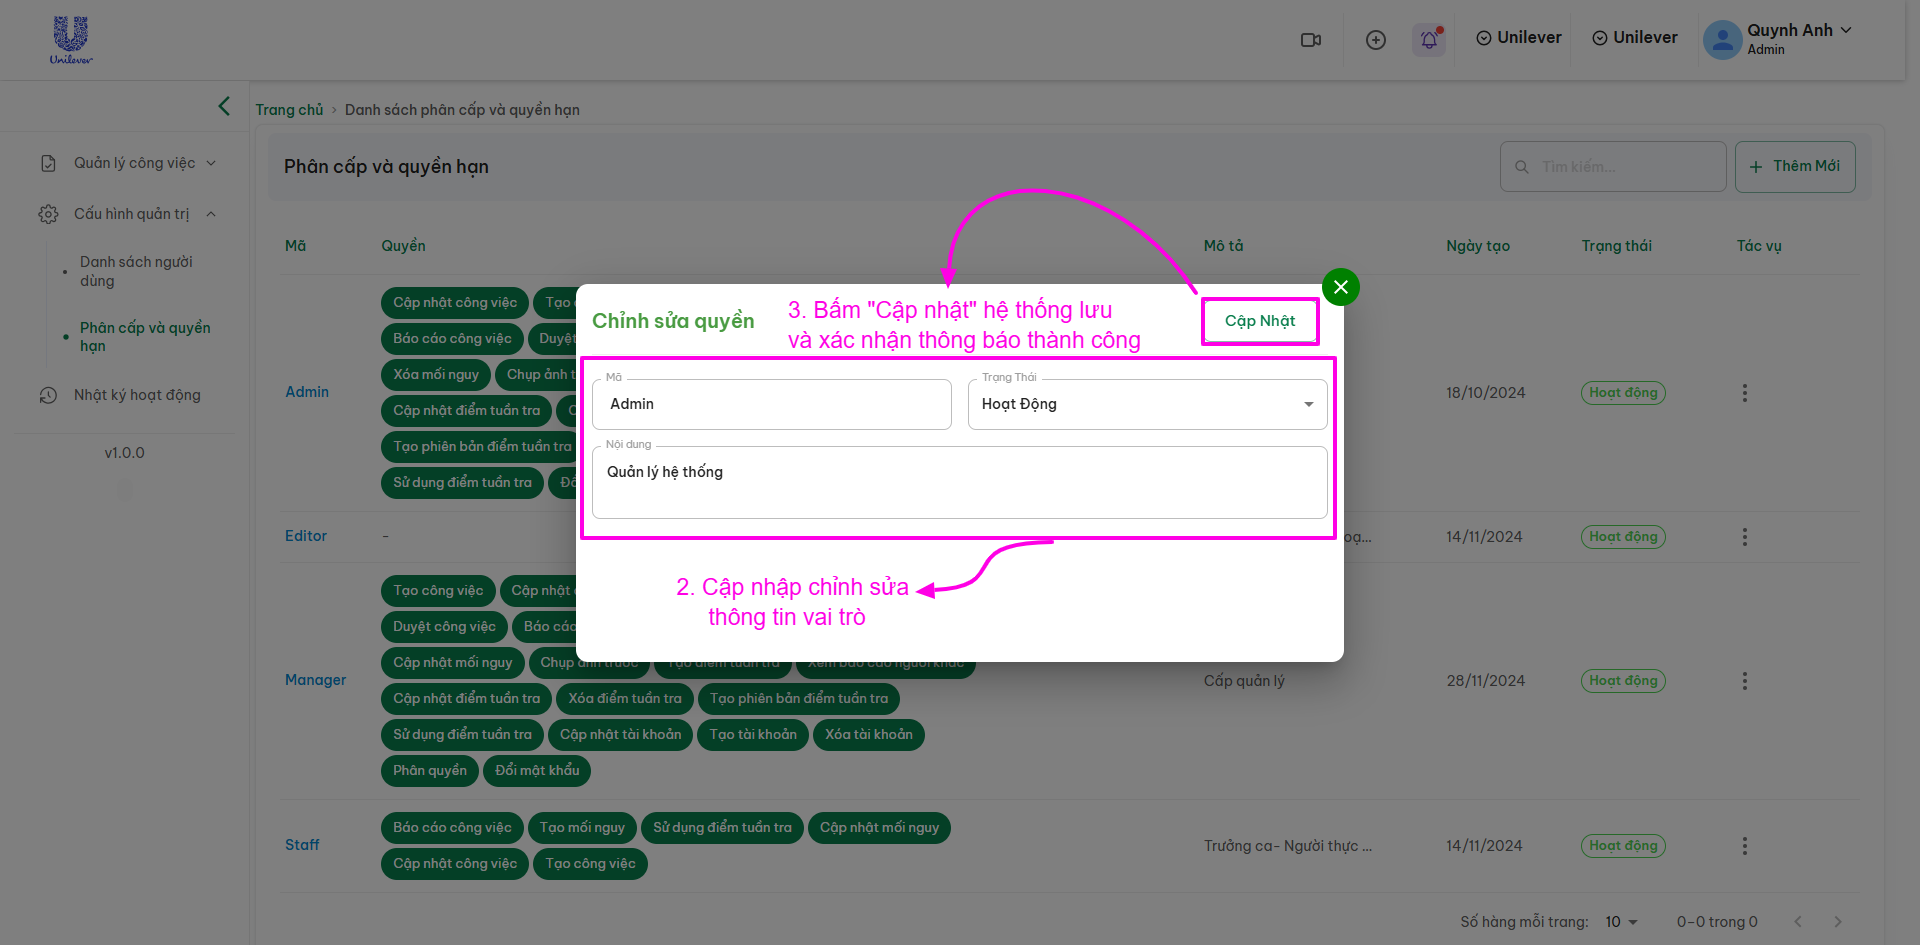Open the Trạng Thái dropdown
The height and width of the screenshot is (945, 1920).
(x=1147, y=404)
